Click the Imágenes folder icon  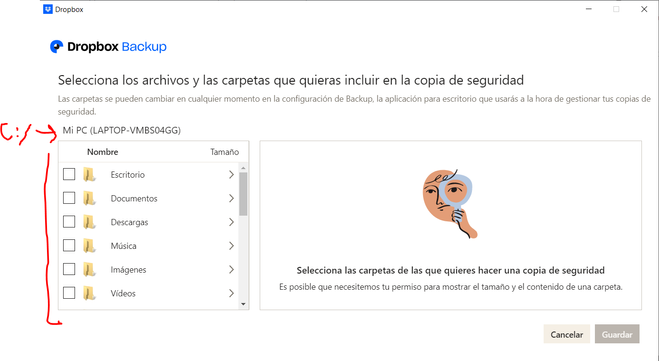point(89,269)
